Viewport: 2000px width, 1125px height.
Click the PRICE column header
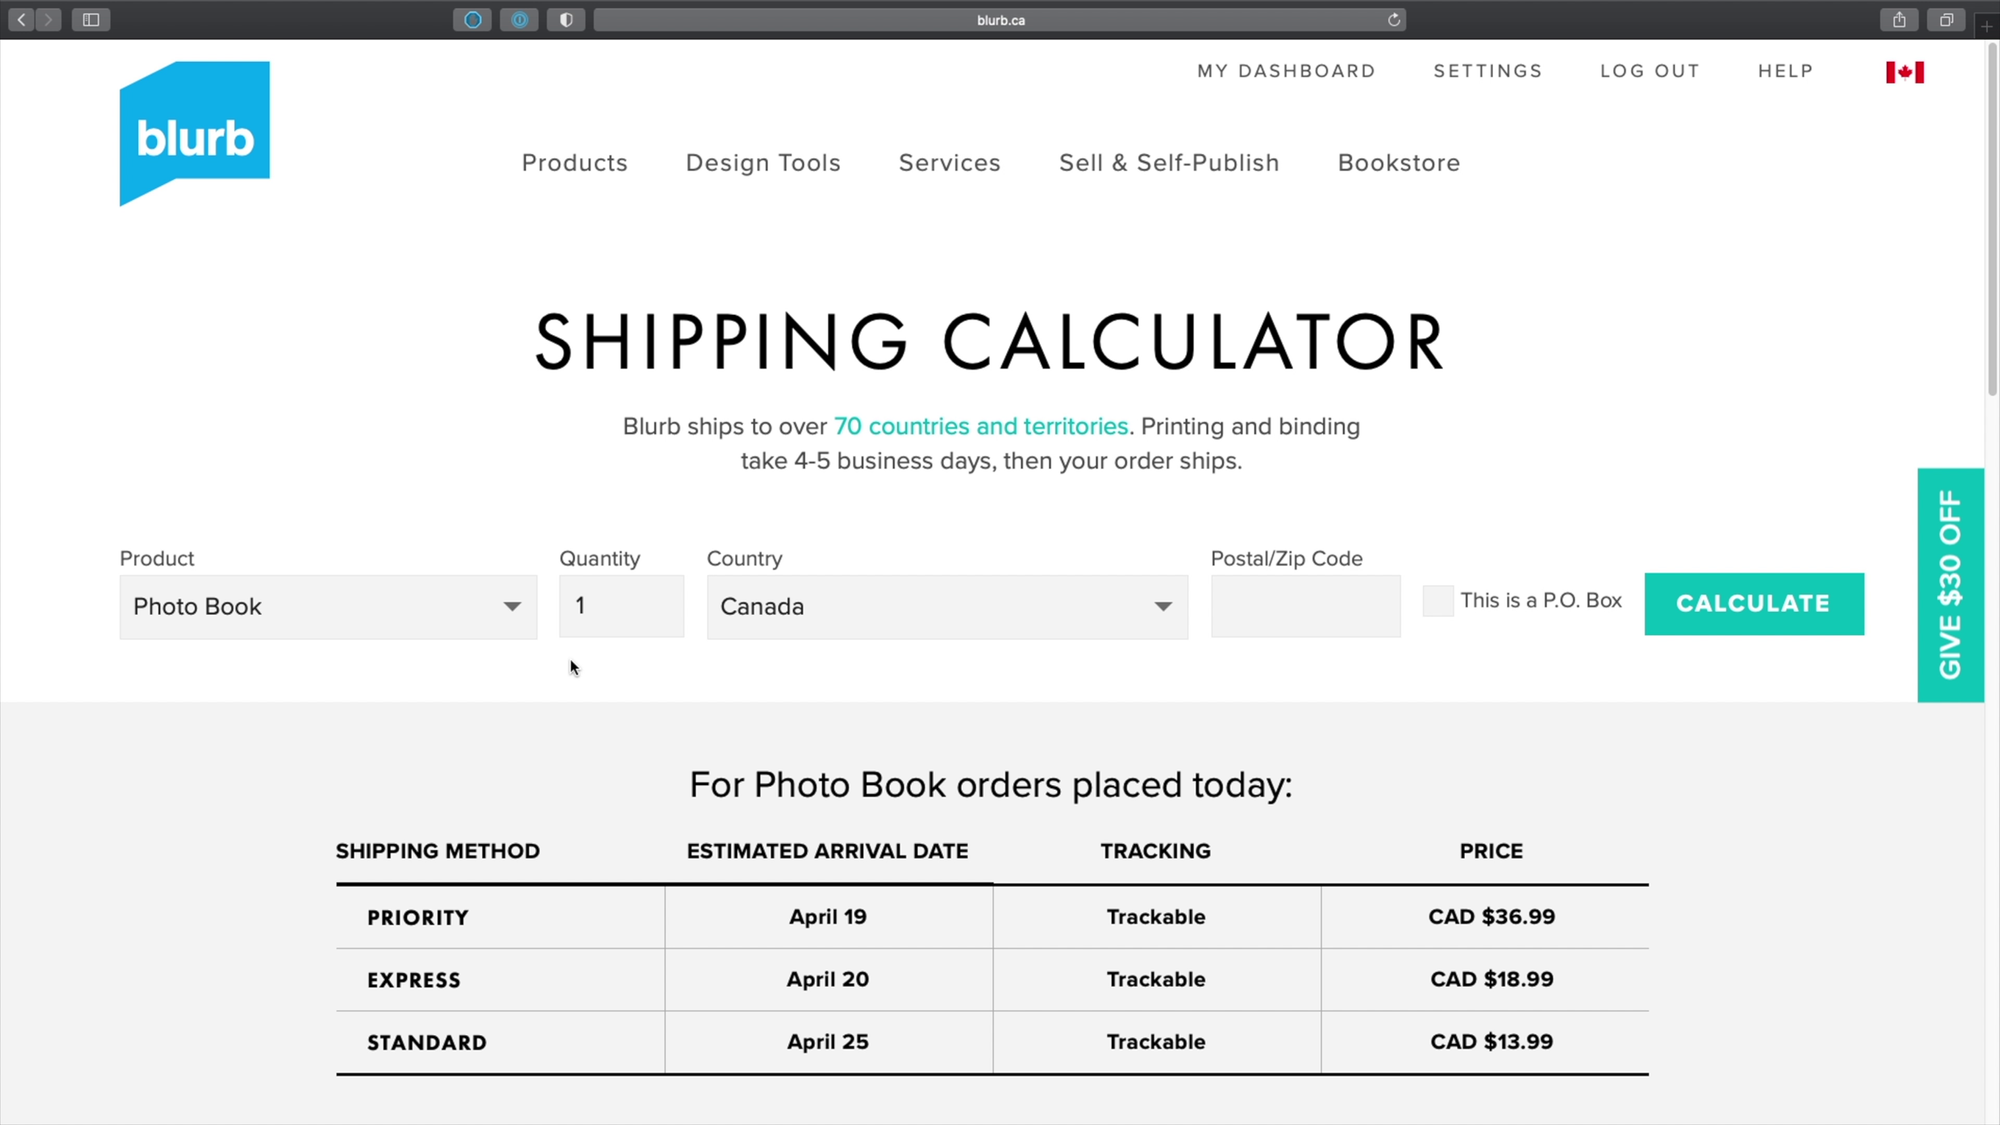click(1491, 851)
